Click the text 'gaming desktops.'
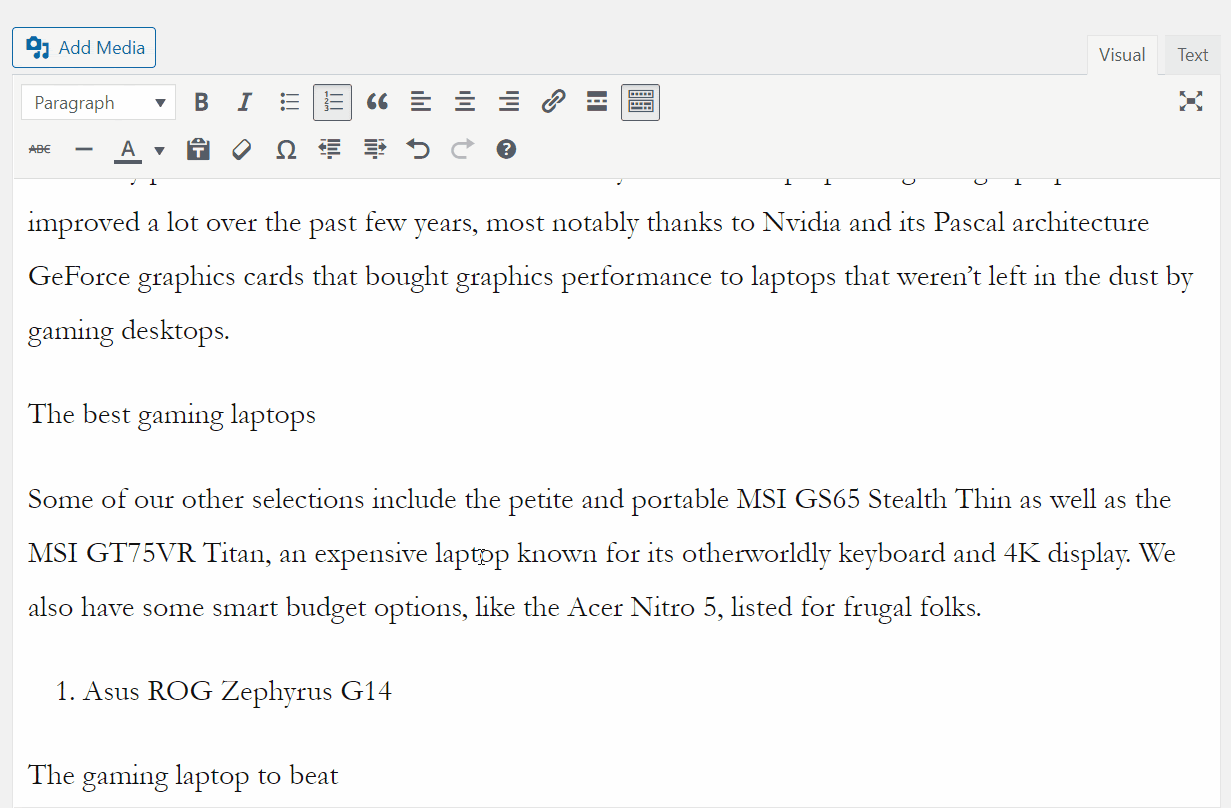Screen dimensions: 1231x808 [129, 331]
